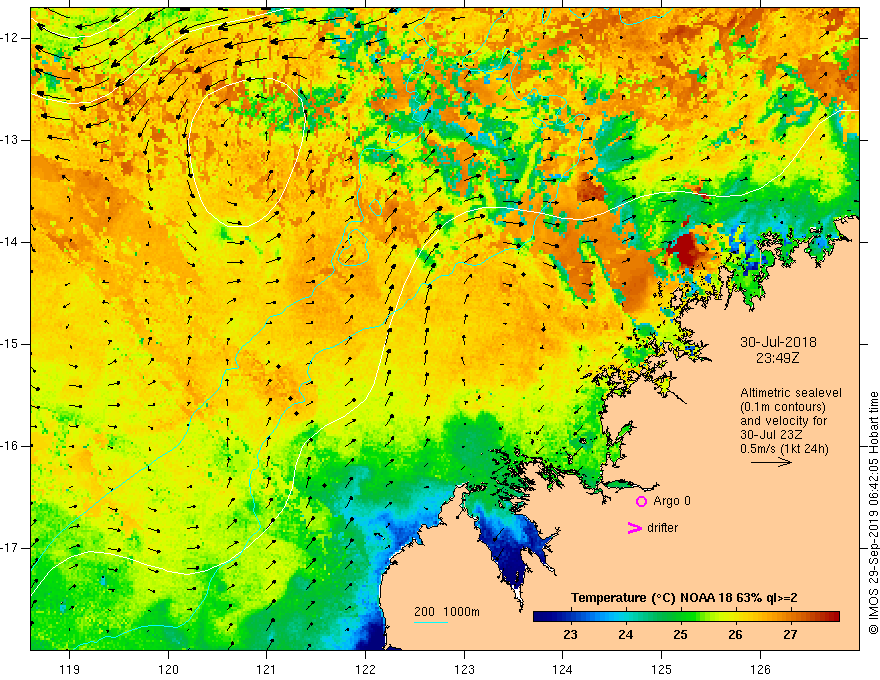Click the color bar tick label 24
Viewport: 880px width, 680px height.
[x=625, y=635]
